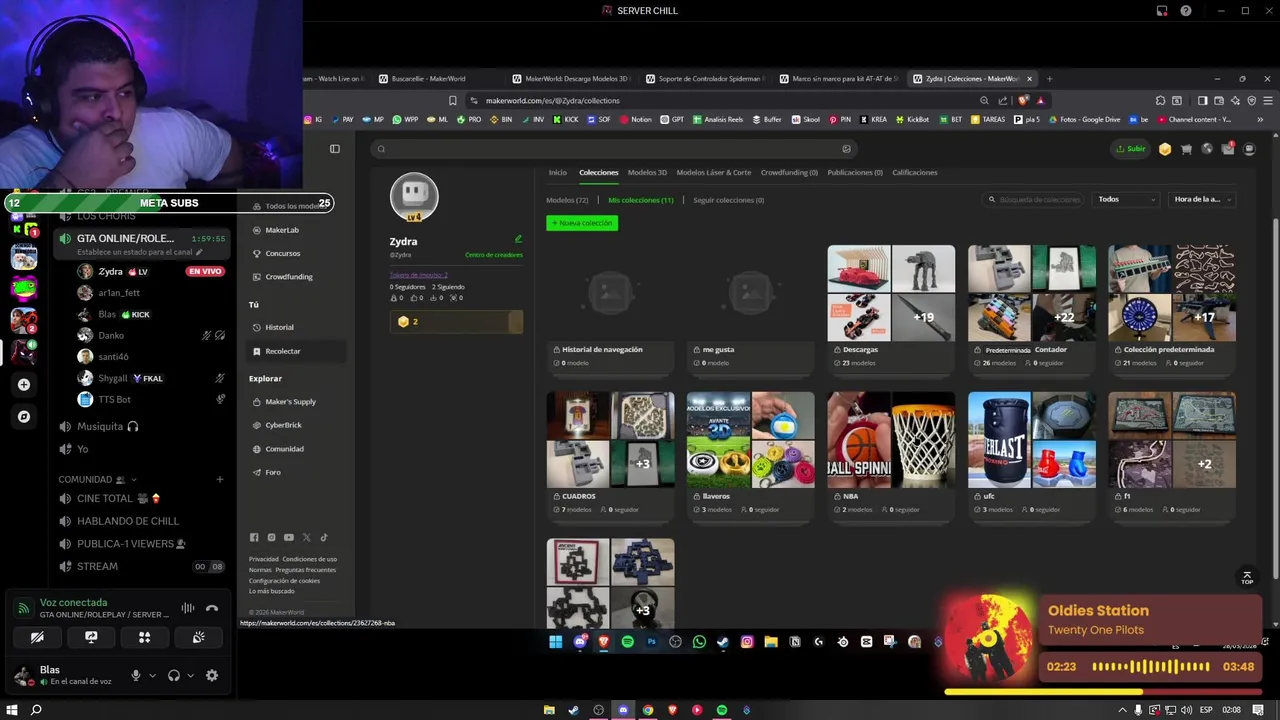Open the ufc collection thumbnail
1280x720 pixels.
(1031, 440)
